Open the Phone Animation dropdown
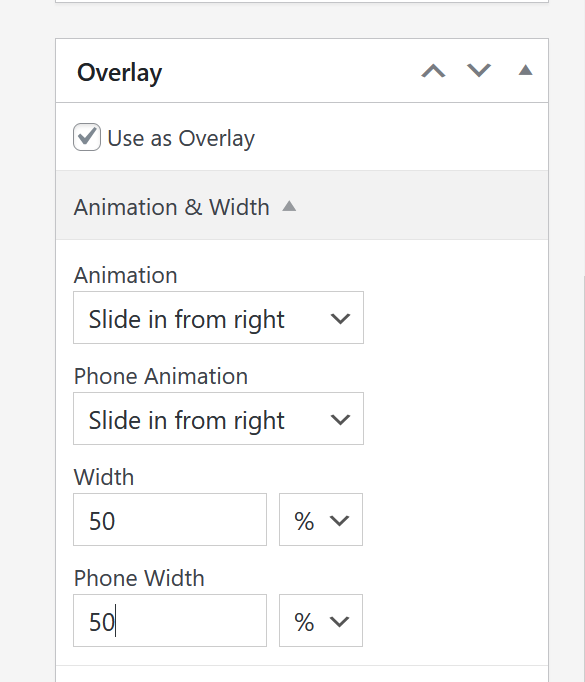 (x=218, y=419)
